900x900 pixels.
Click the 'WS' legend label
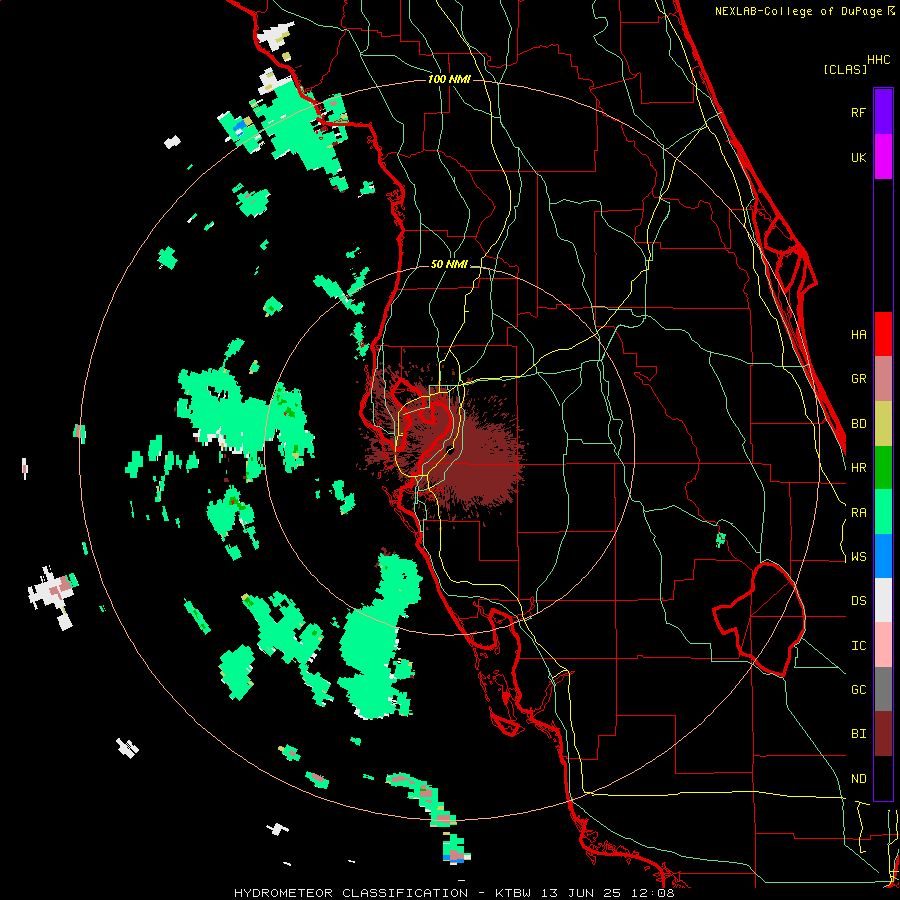(x=859, y=556)
